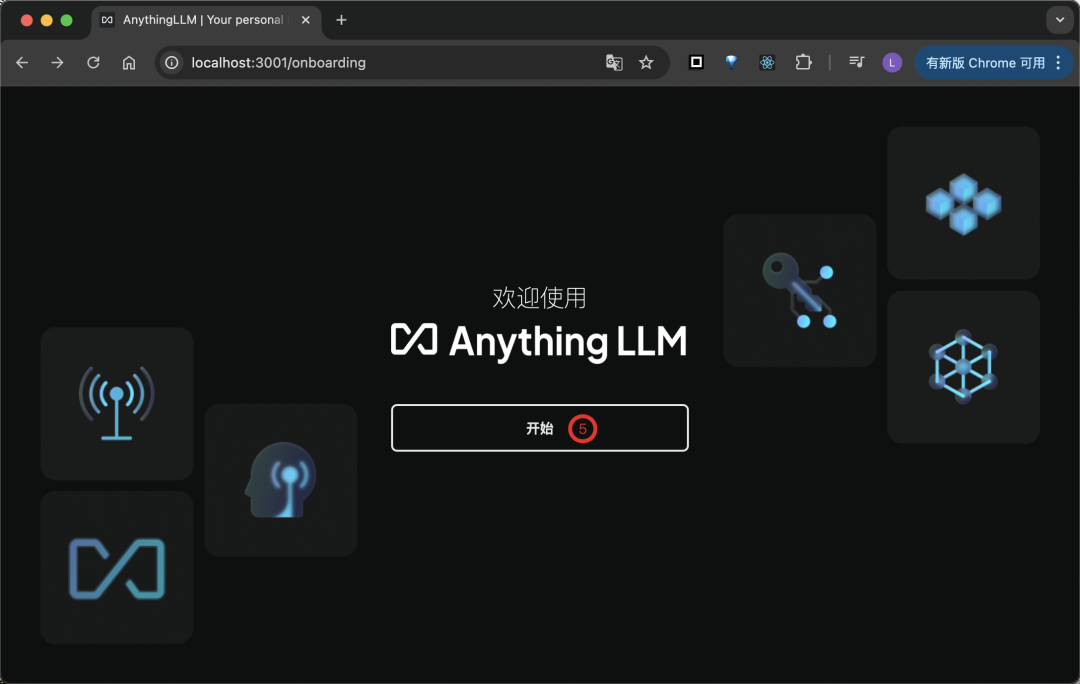Viewport: 1080px width, 684px height.
Task: Click the browser forward arrow
Action: (57, 63)
